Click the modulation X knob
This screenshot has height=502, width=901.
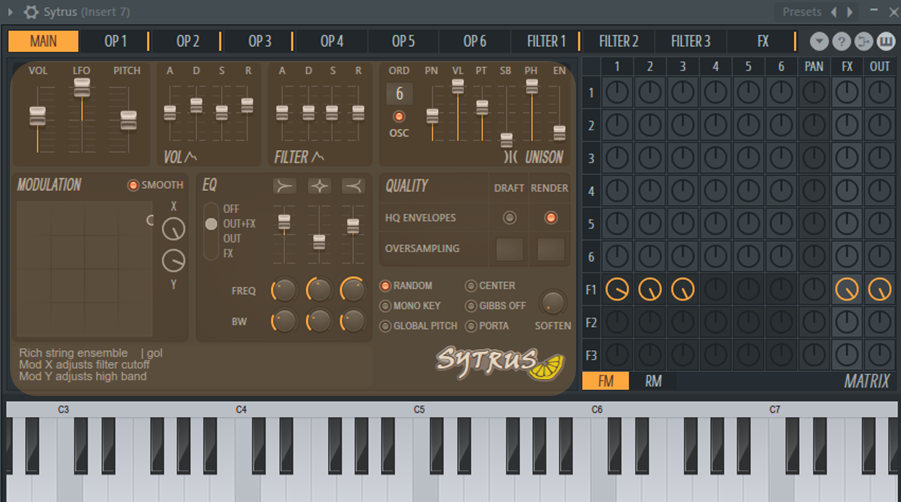[174, 229]
